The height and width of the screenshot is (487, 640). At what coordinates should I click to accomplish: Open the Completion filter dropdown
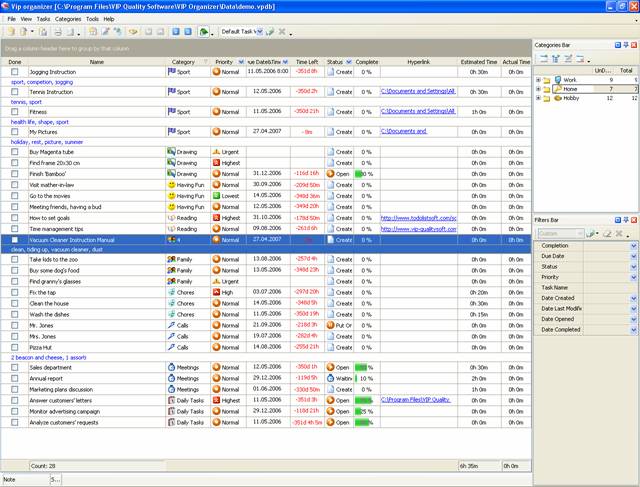click(x=633, y=245)
